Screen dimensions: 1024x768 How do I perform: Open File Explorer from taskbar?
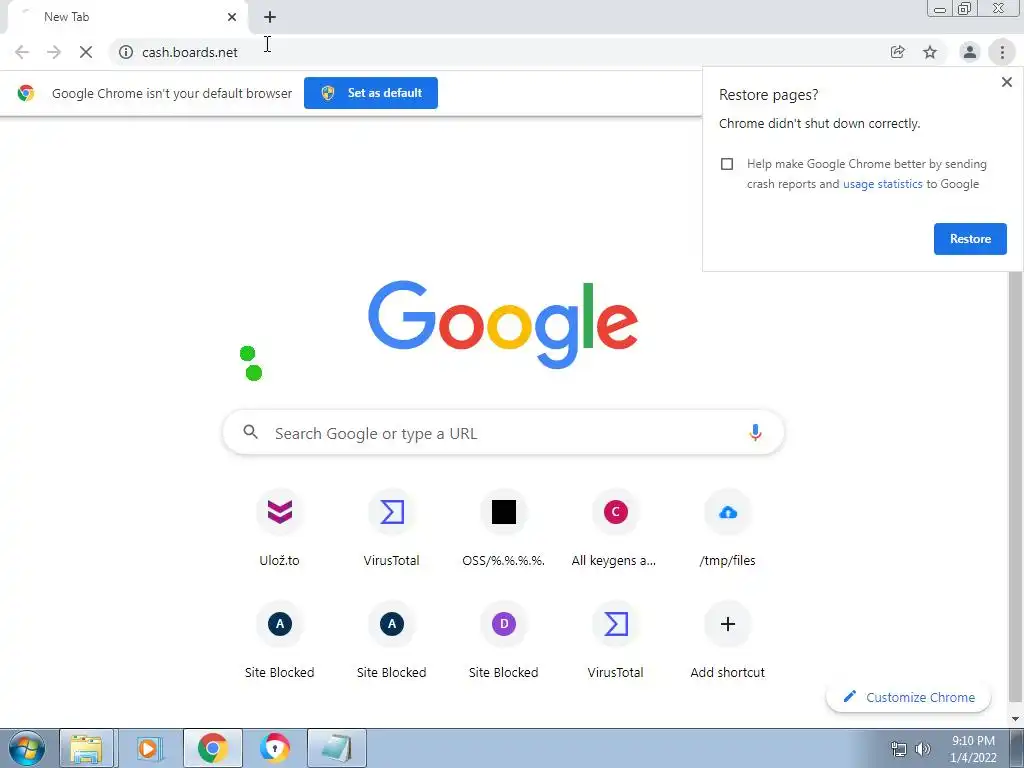point(87,748)
